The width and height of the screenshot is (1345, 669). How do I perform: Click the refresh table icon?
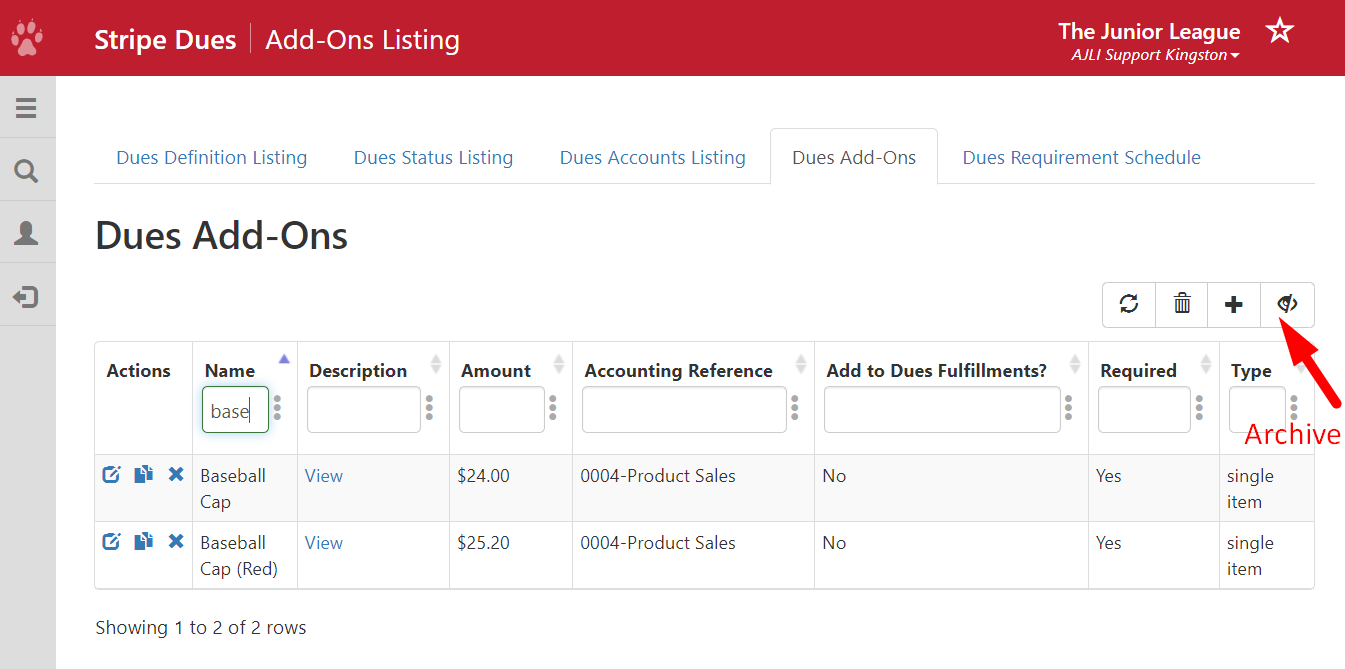pos(1129,304)
